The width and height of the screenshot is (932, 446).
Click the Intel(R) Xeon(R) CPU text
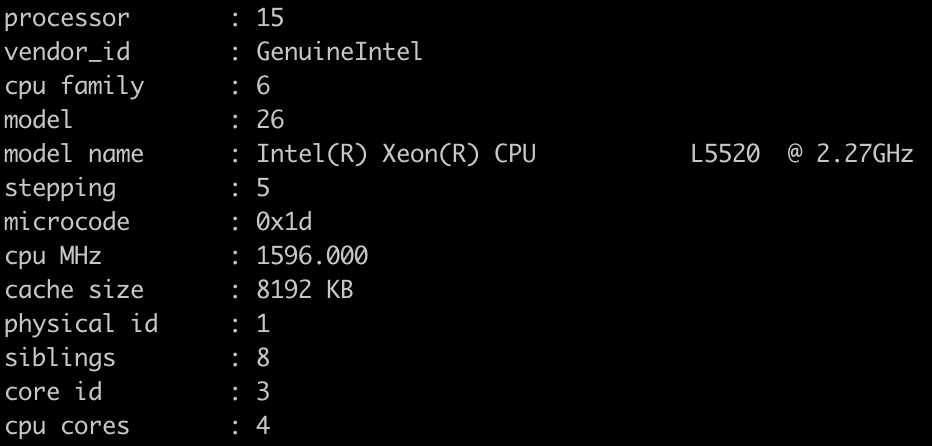[396, 154]
